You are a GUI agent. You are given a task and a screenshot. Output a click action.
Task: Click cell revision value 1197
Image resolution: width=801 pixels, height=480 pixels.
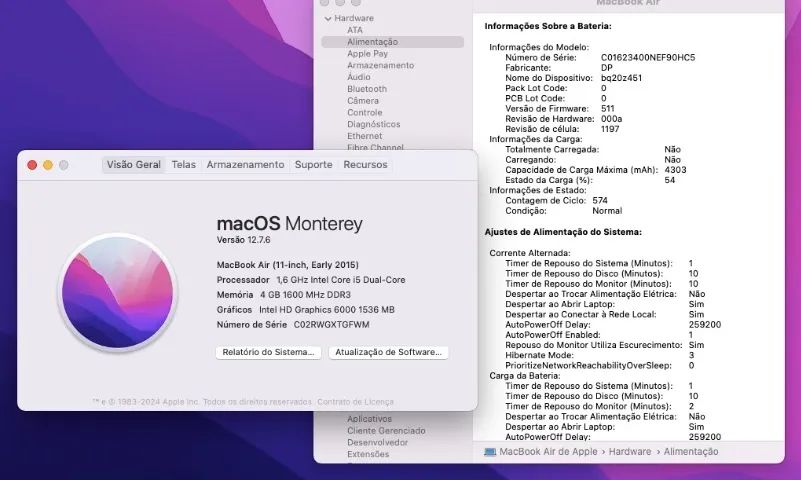[x=610, y=129]
